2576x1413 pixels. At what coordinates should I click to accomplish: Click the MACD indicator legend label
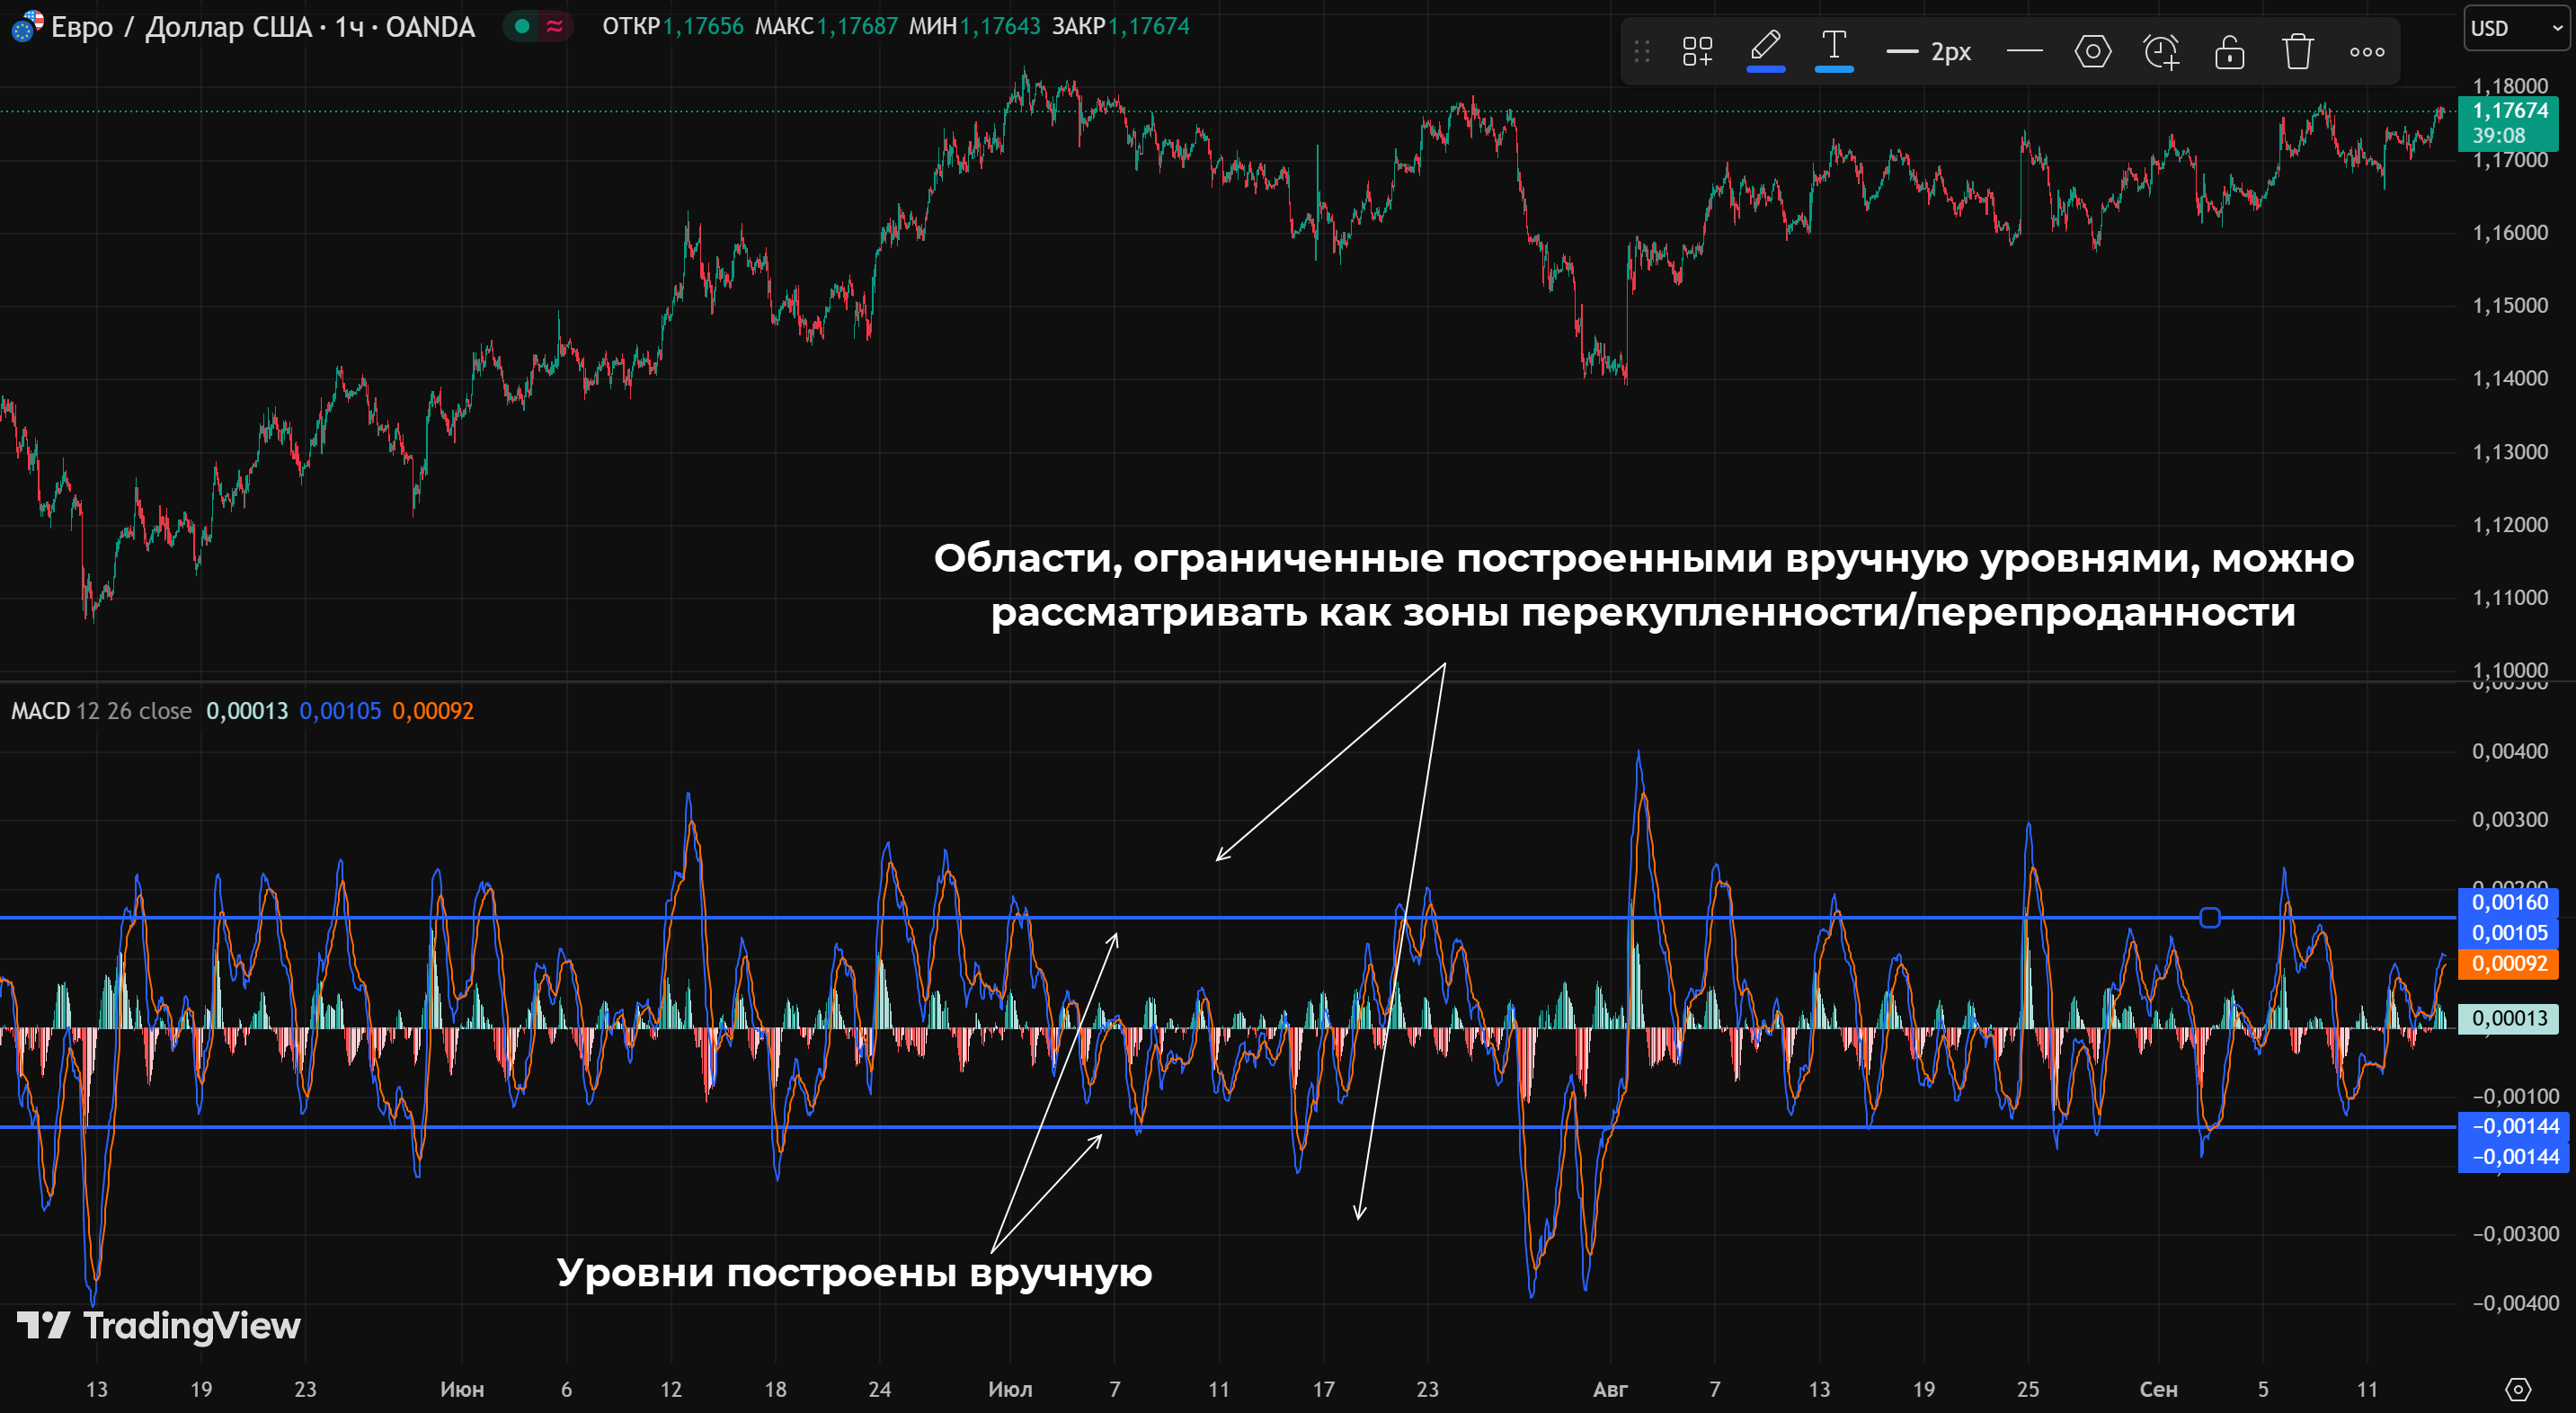40,711
